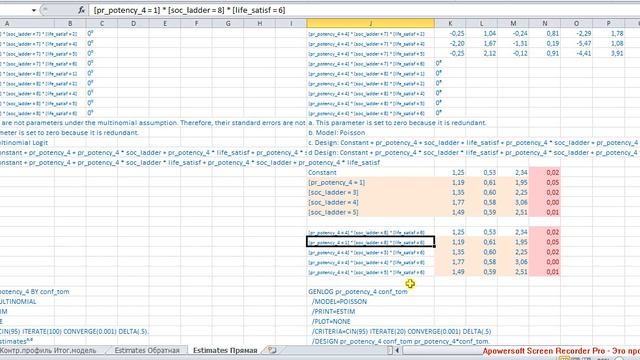The height and width of the screenshot is (360, 640).
Task: Click the cell with value 1,08
Action: (608, 43)
